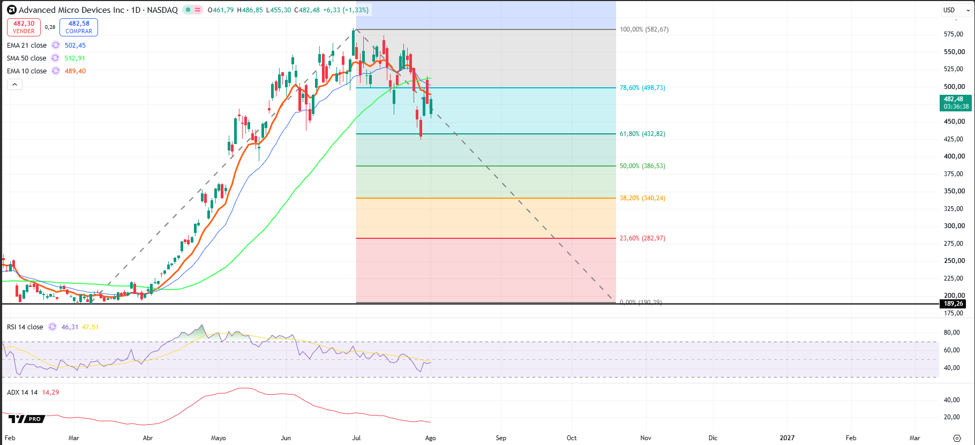The image size is (975, 445).
Task: Click the +6,33 (+1,33%) change value
Action: (x=348, y=10)
